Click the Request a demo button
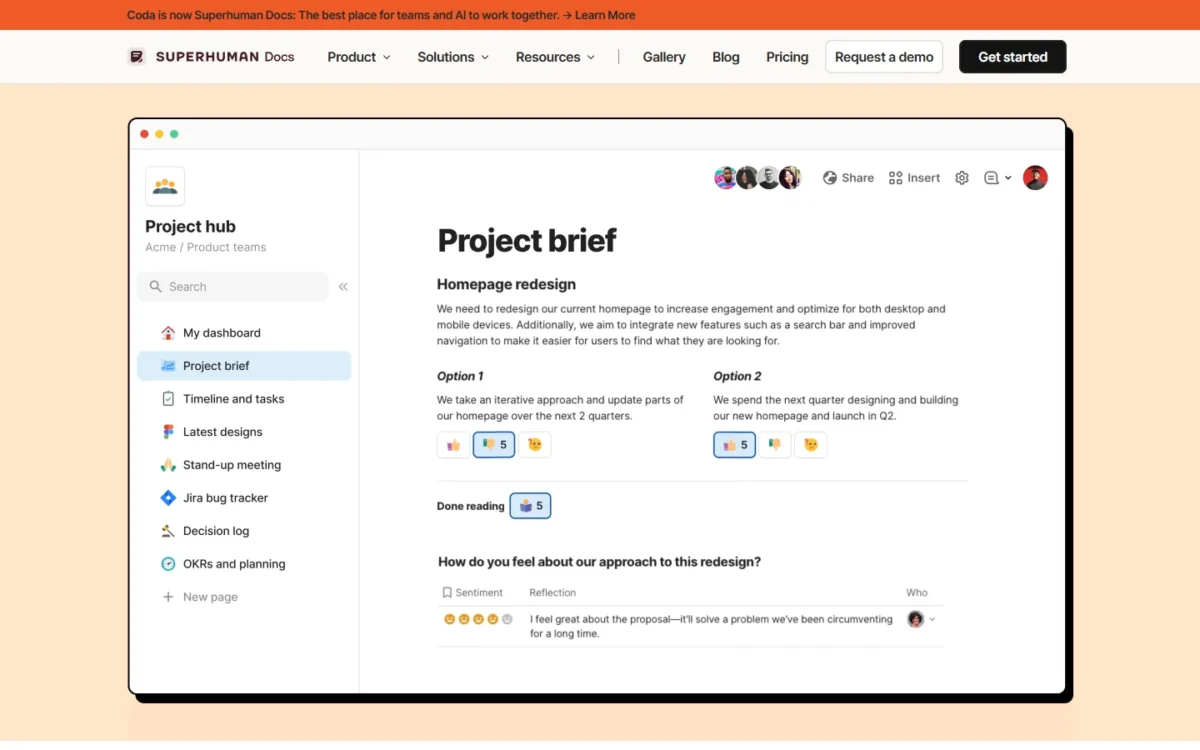Viewport: 1200px width, 750px height. coord(884,57)
